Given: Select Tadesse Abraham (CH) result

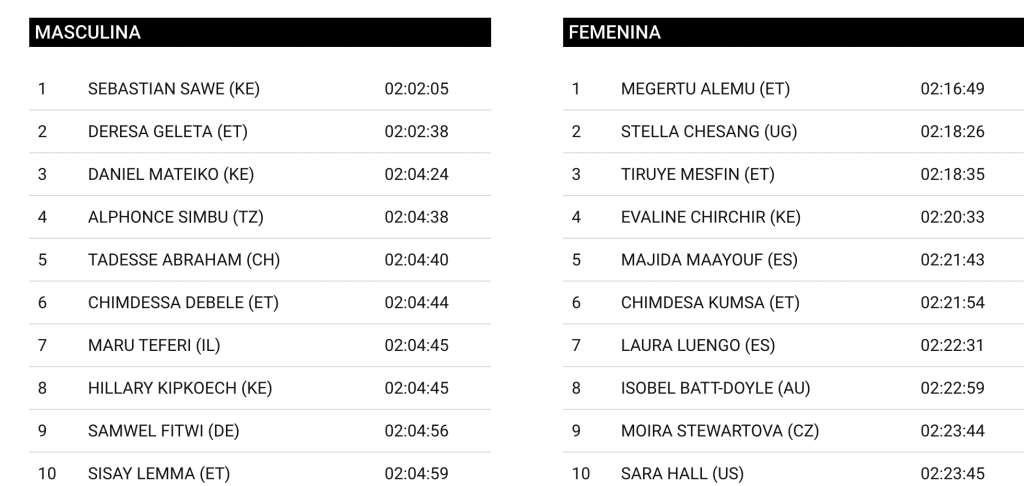Looking at the screenshot, I should 183,260.
